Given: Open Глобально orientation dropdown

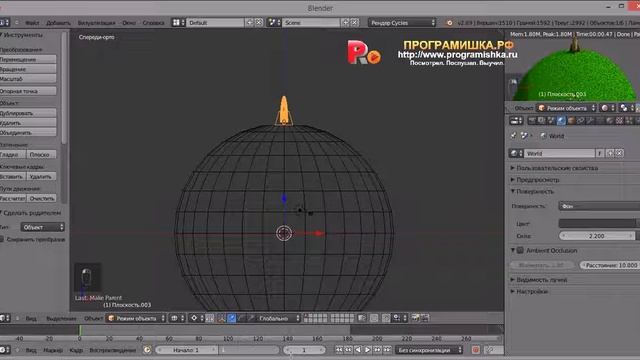Looking at the screenshot, I should coord(278,318).
